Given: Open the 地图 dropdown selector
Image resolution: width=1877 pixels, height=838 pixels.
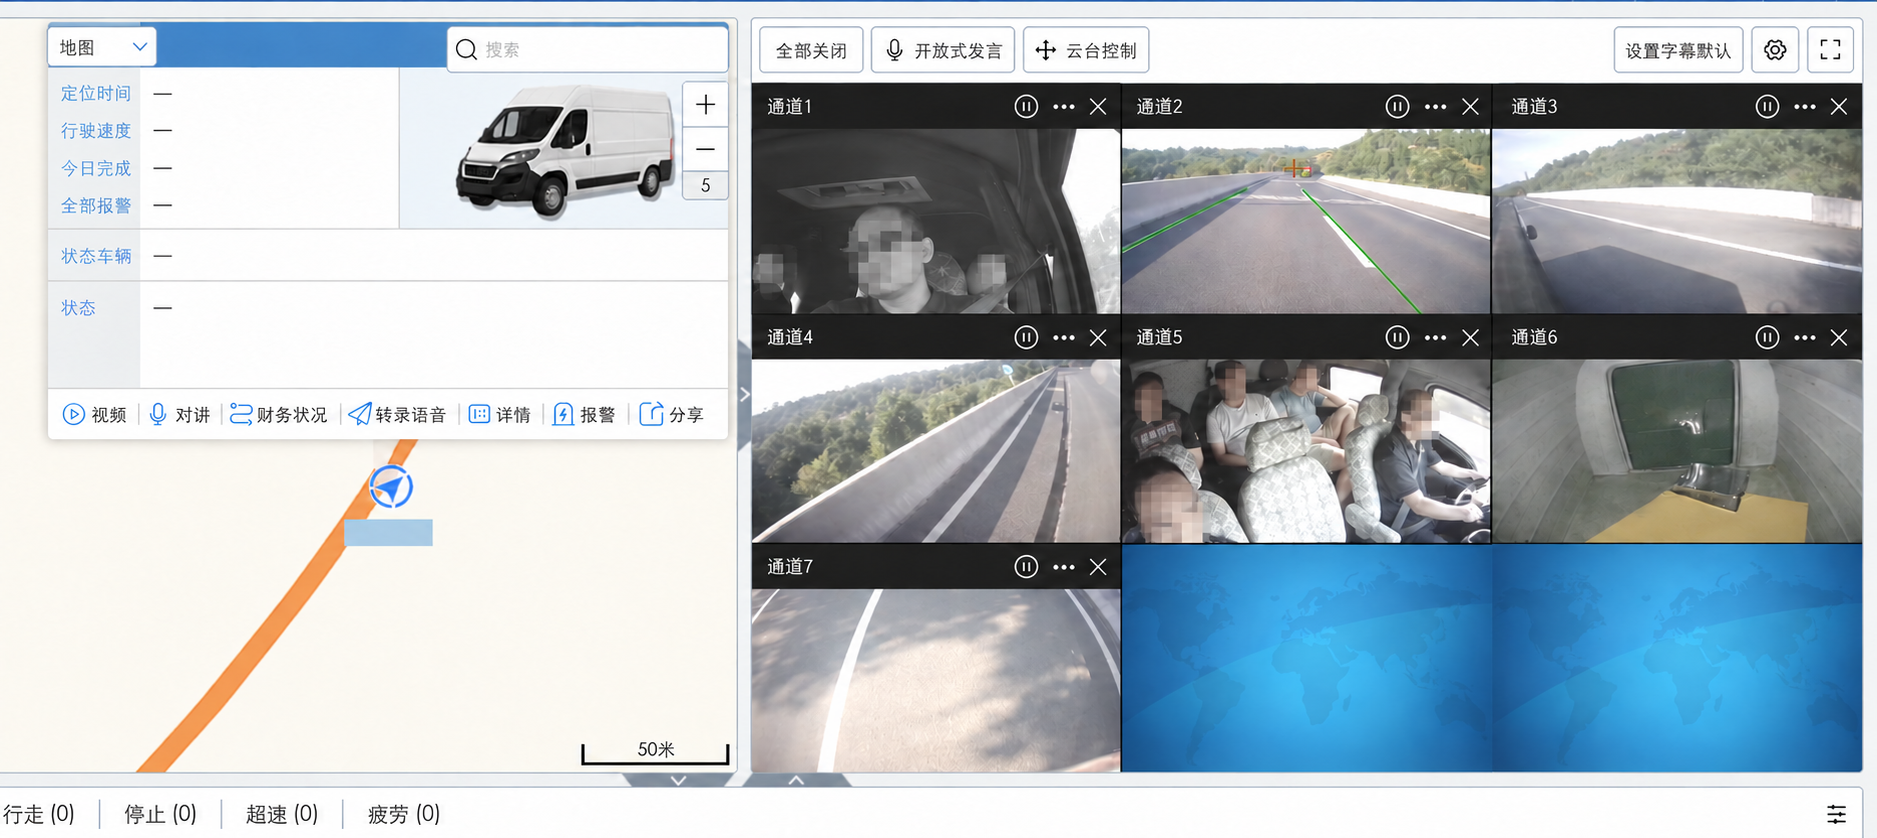Looking at the screenshot, I should pyautogui.click(x=102, y=47).
